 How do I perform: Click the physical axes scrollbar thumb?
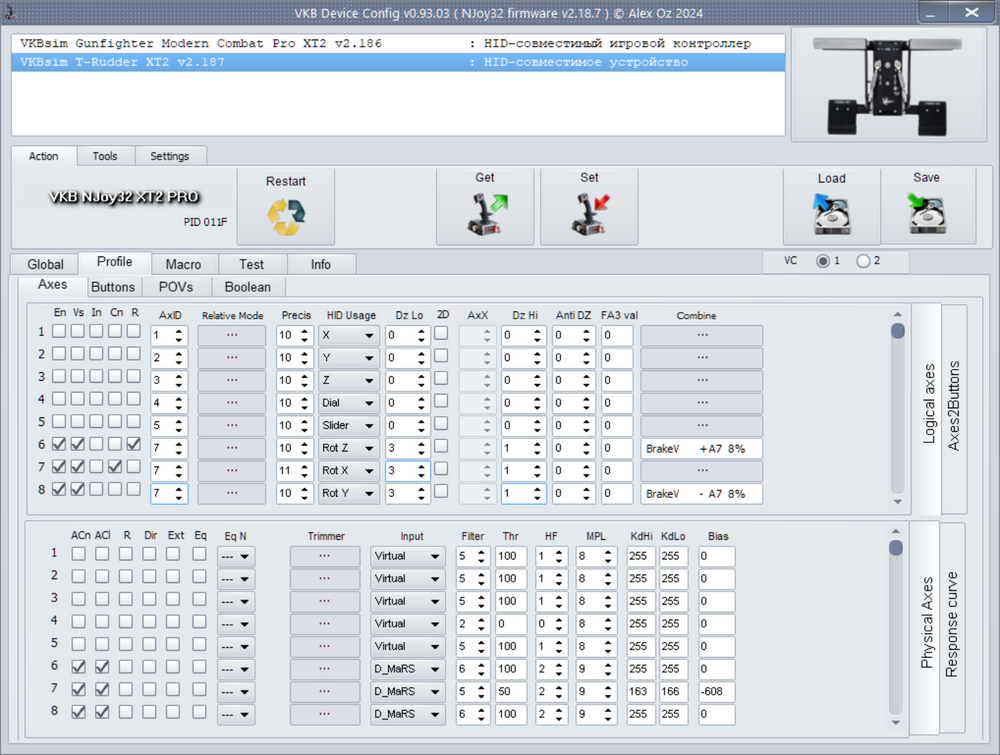tap(896, 548)
